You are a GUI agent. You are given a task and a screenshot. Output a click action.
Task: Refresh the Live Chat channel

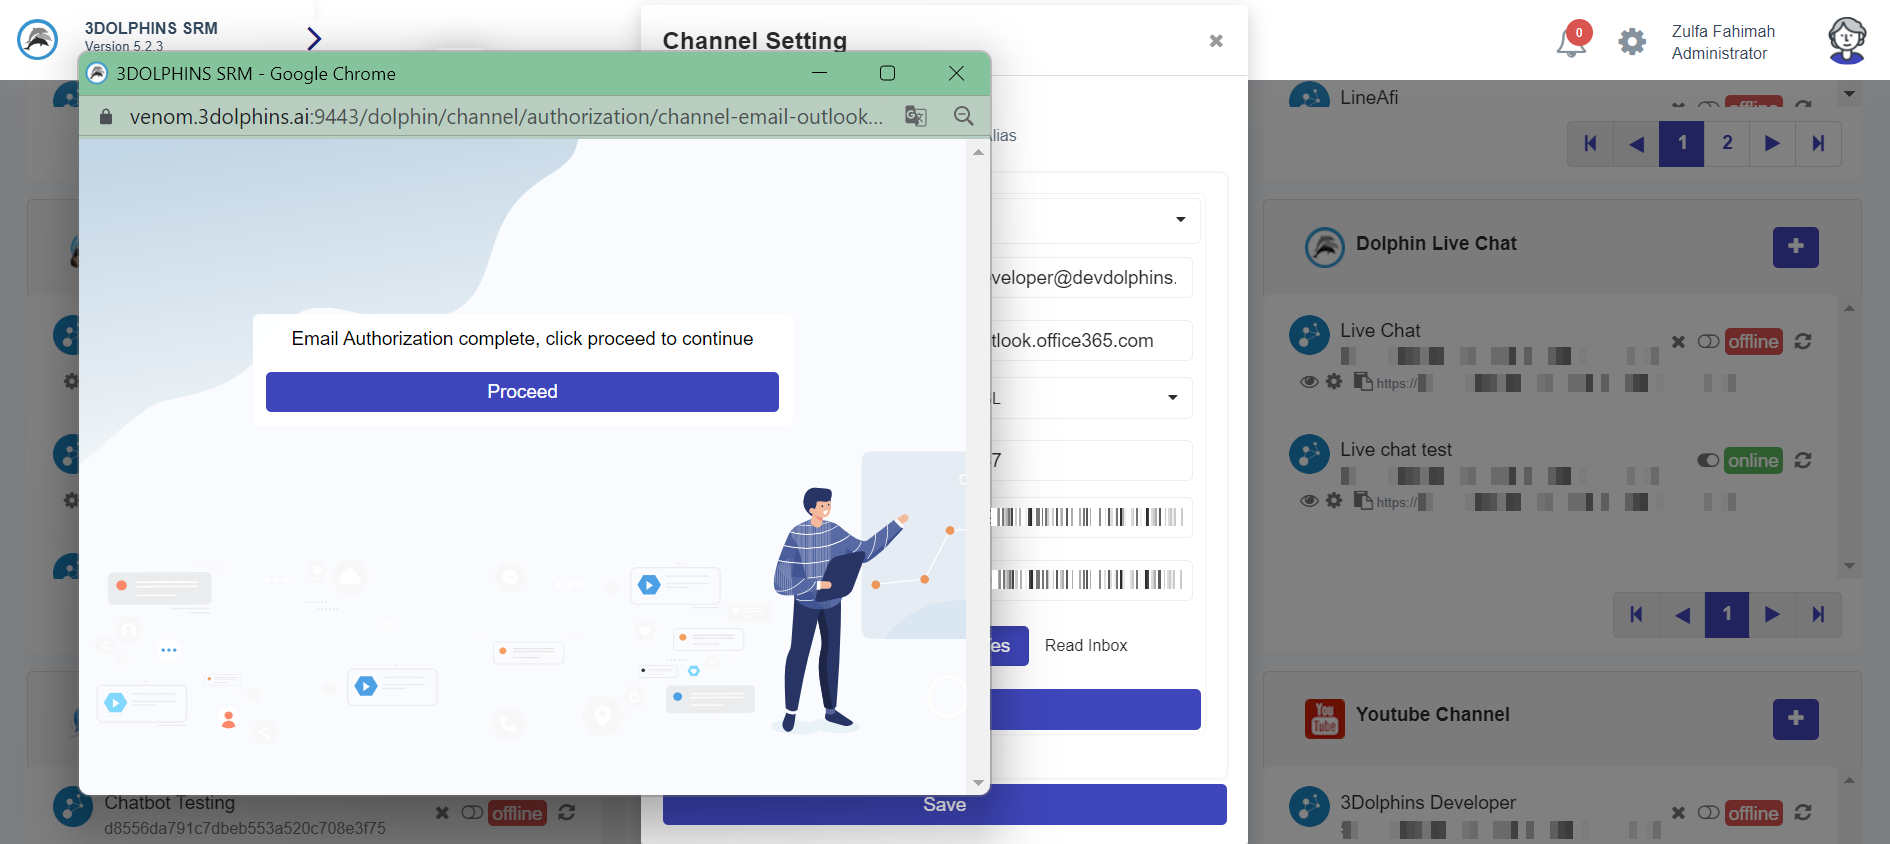pyautogui.click(x=1803, y=342)
